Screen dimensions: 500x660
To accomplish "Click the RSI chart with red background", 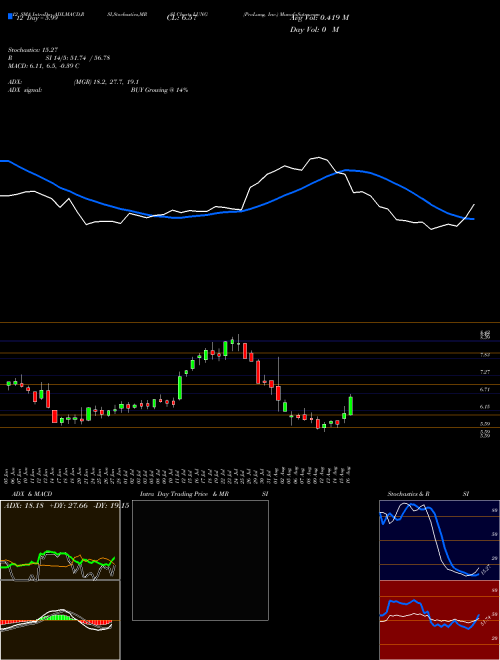I will click(x=439, y=620).
